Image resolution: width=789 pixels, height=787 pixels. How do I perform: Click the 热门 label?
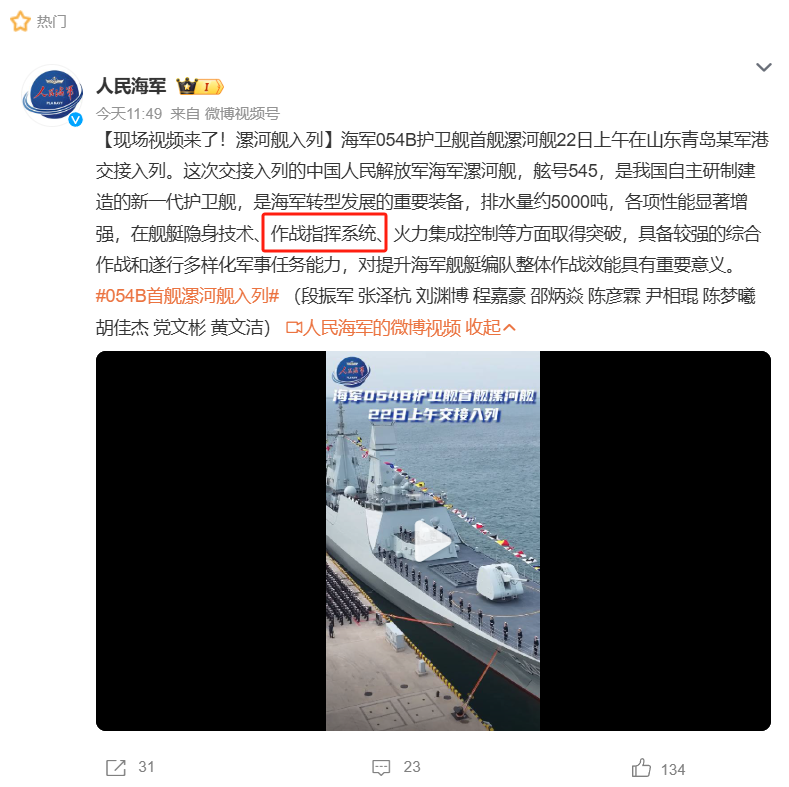pyautogui.click(x=52, y=22)
